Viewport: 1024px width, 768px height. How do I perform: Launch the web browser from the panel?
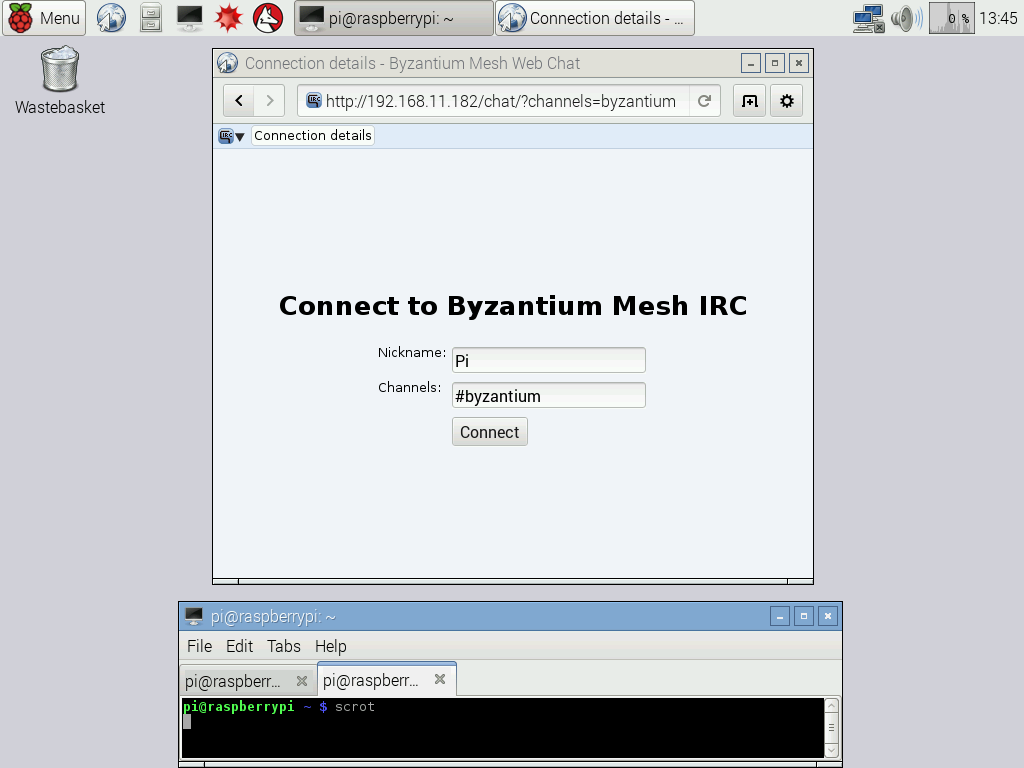click(x=112, y=18)
